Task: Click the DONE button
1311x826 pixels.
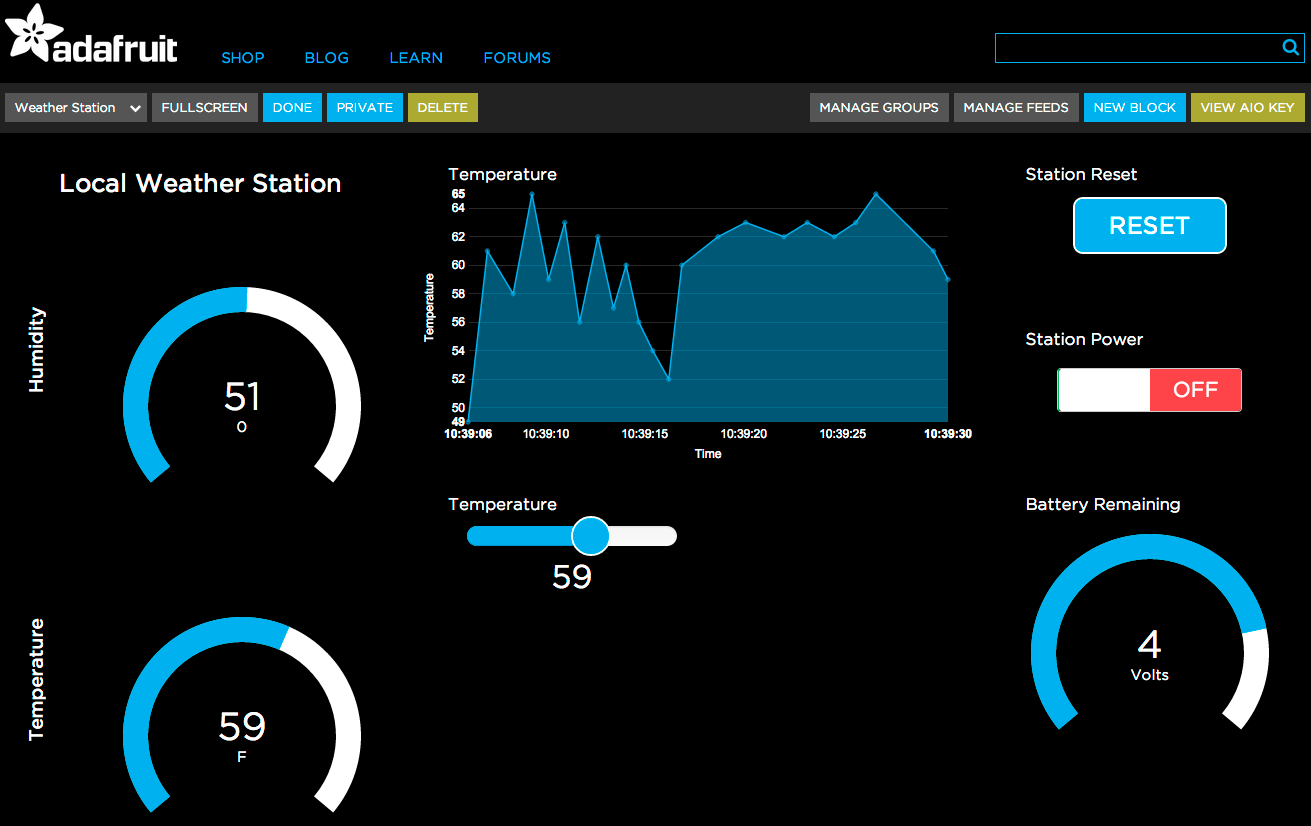Action: pyautogui.click(x=292, y=108)
